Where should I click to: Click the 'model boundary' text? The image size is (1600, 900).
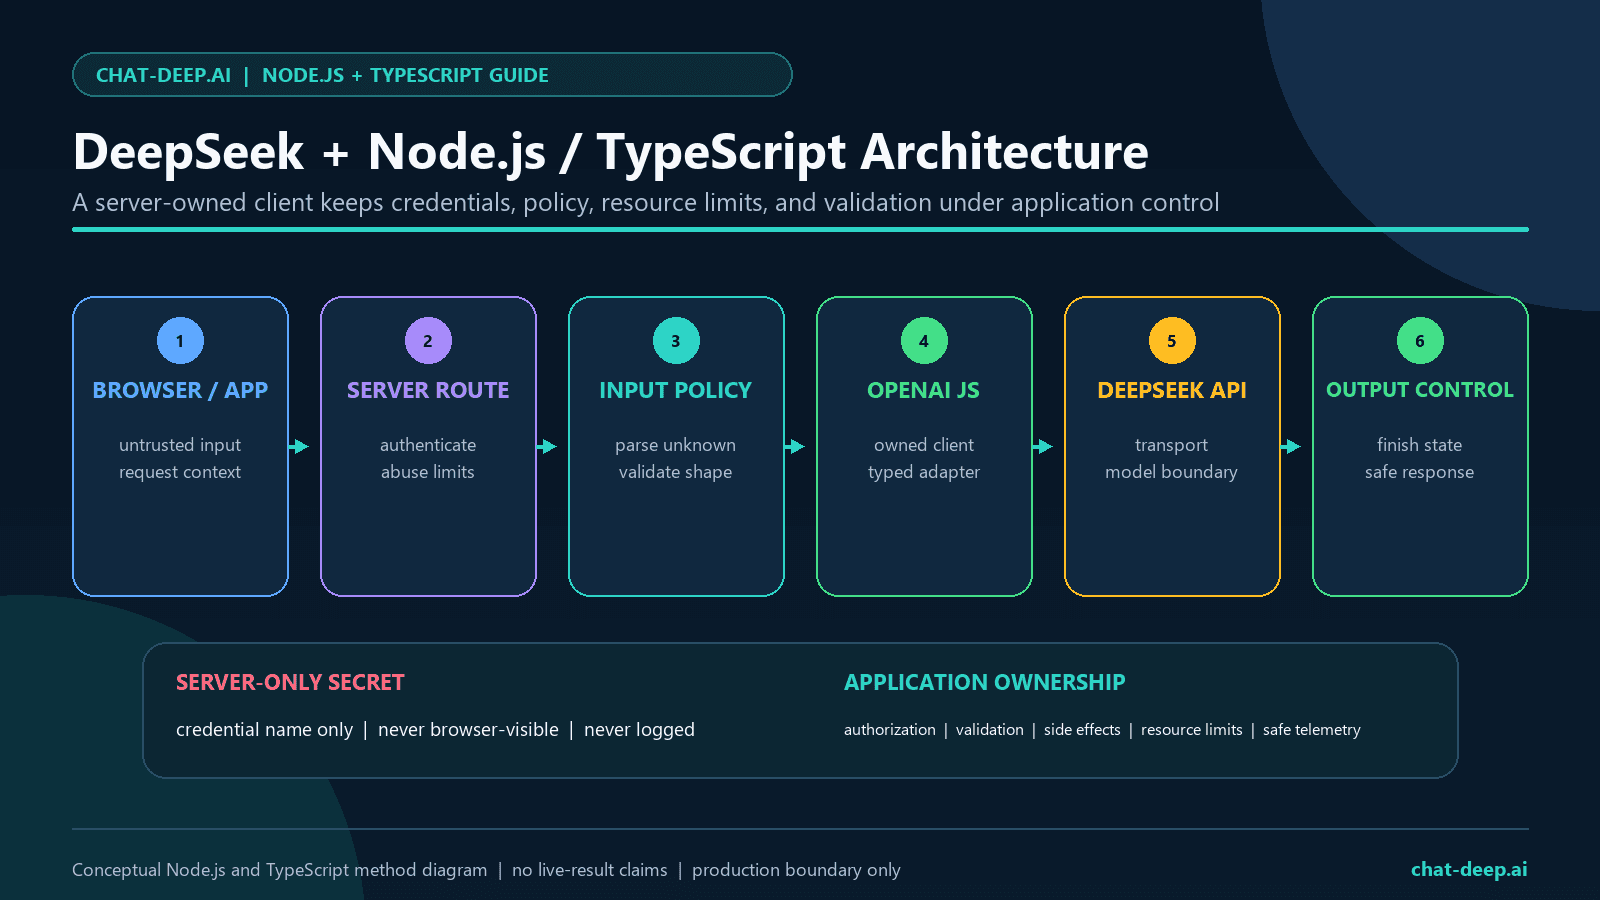click(1172, 472)
